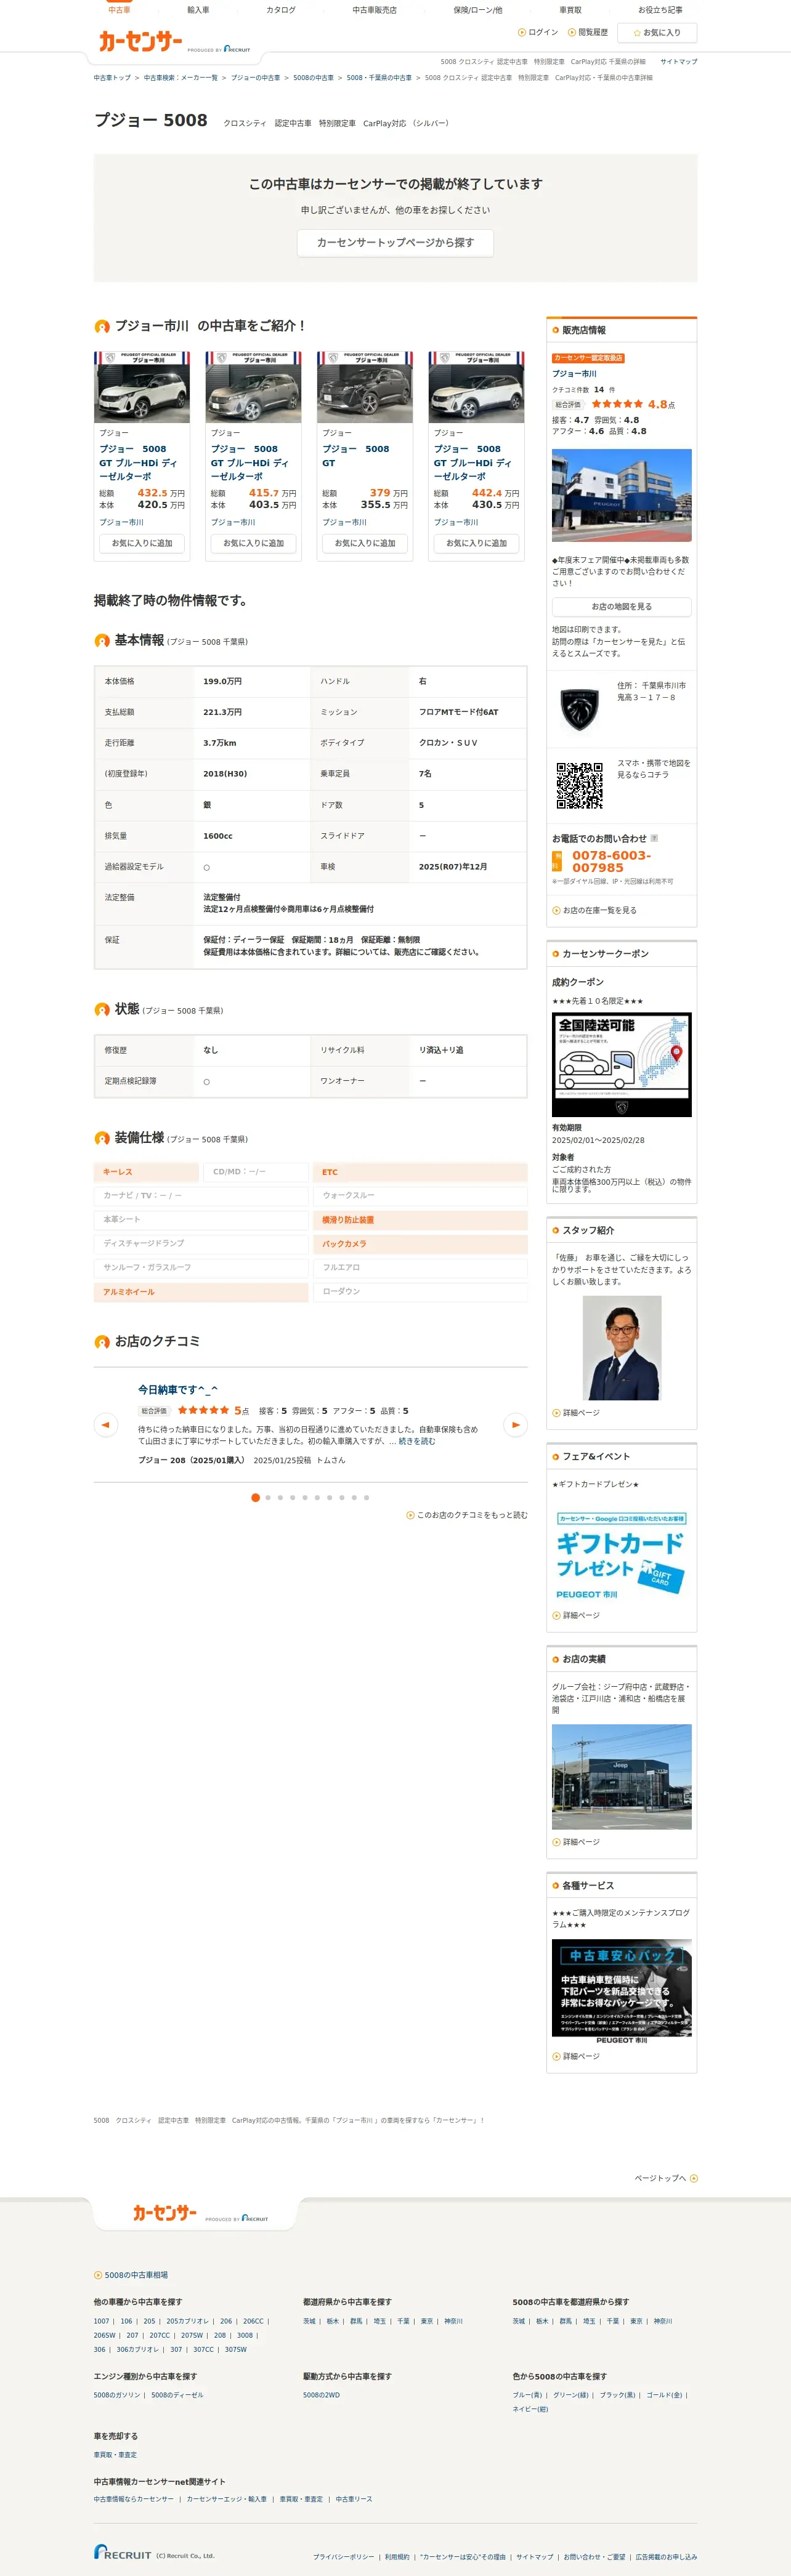
Task: Click the プジョー市川 dealer building photo
Action: click(x=621, y=495)
